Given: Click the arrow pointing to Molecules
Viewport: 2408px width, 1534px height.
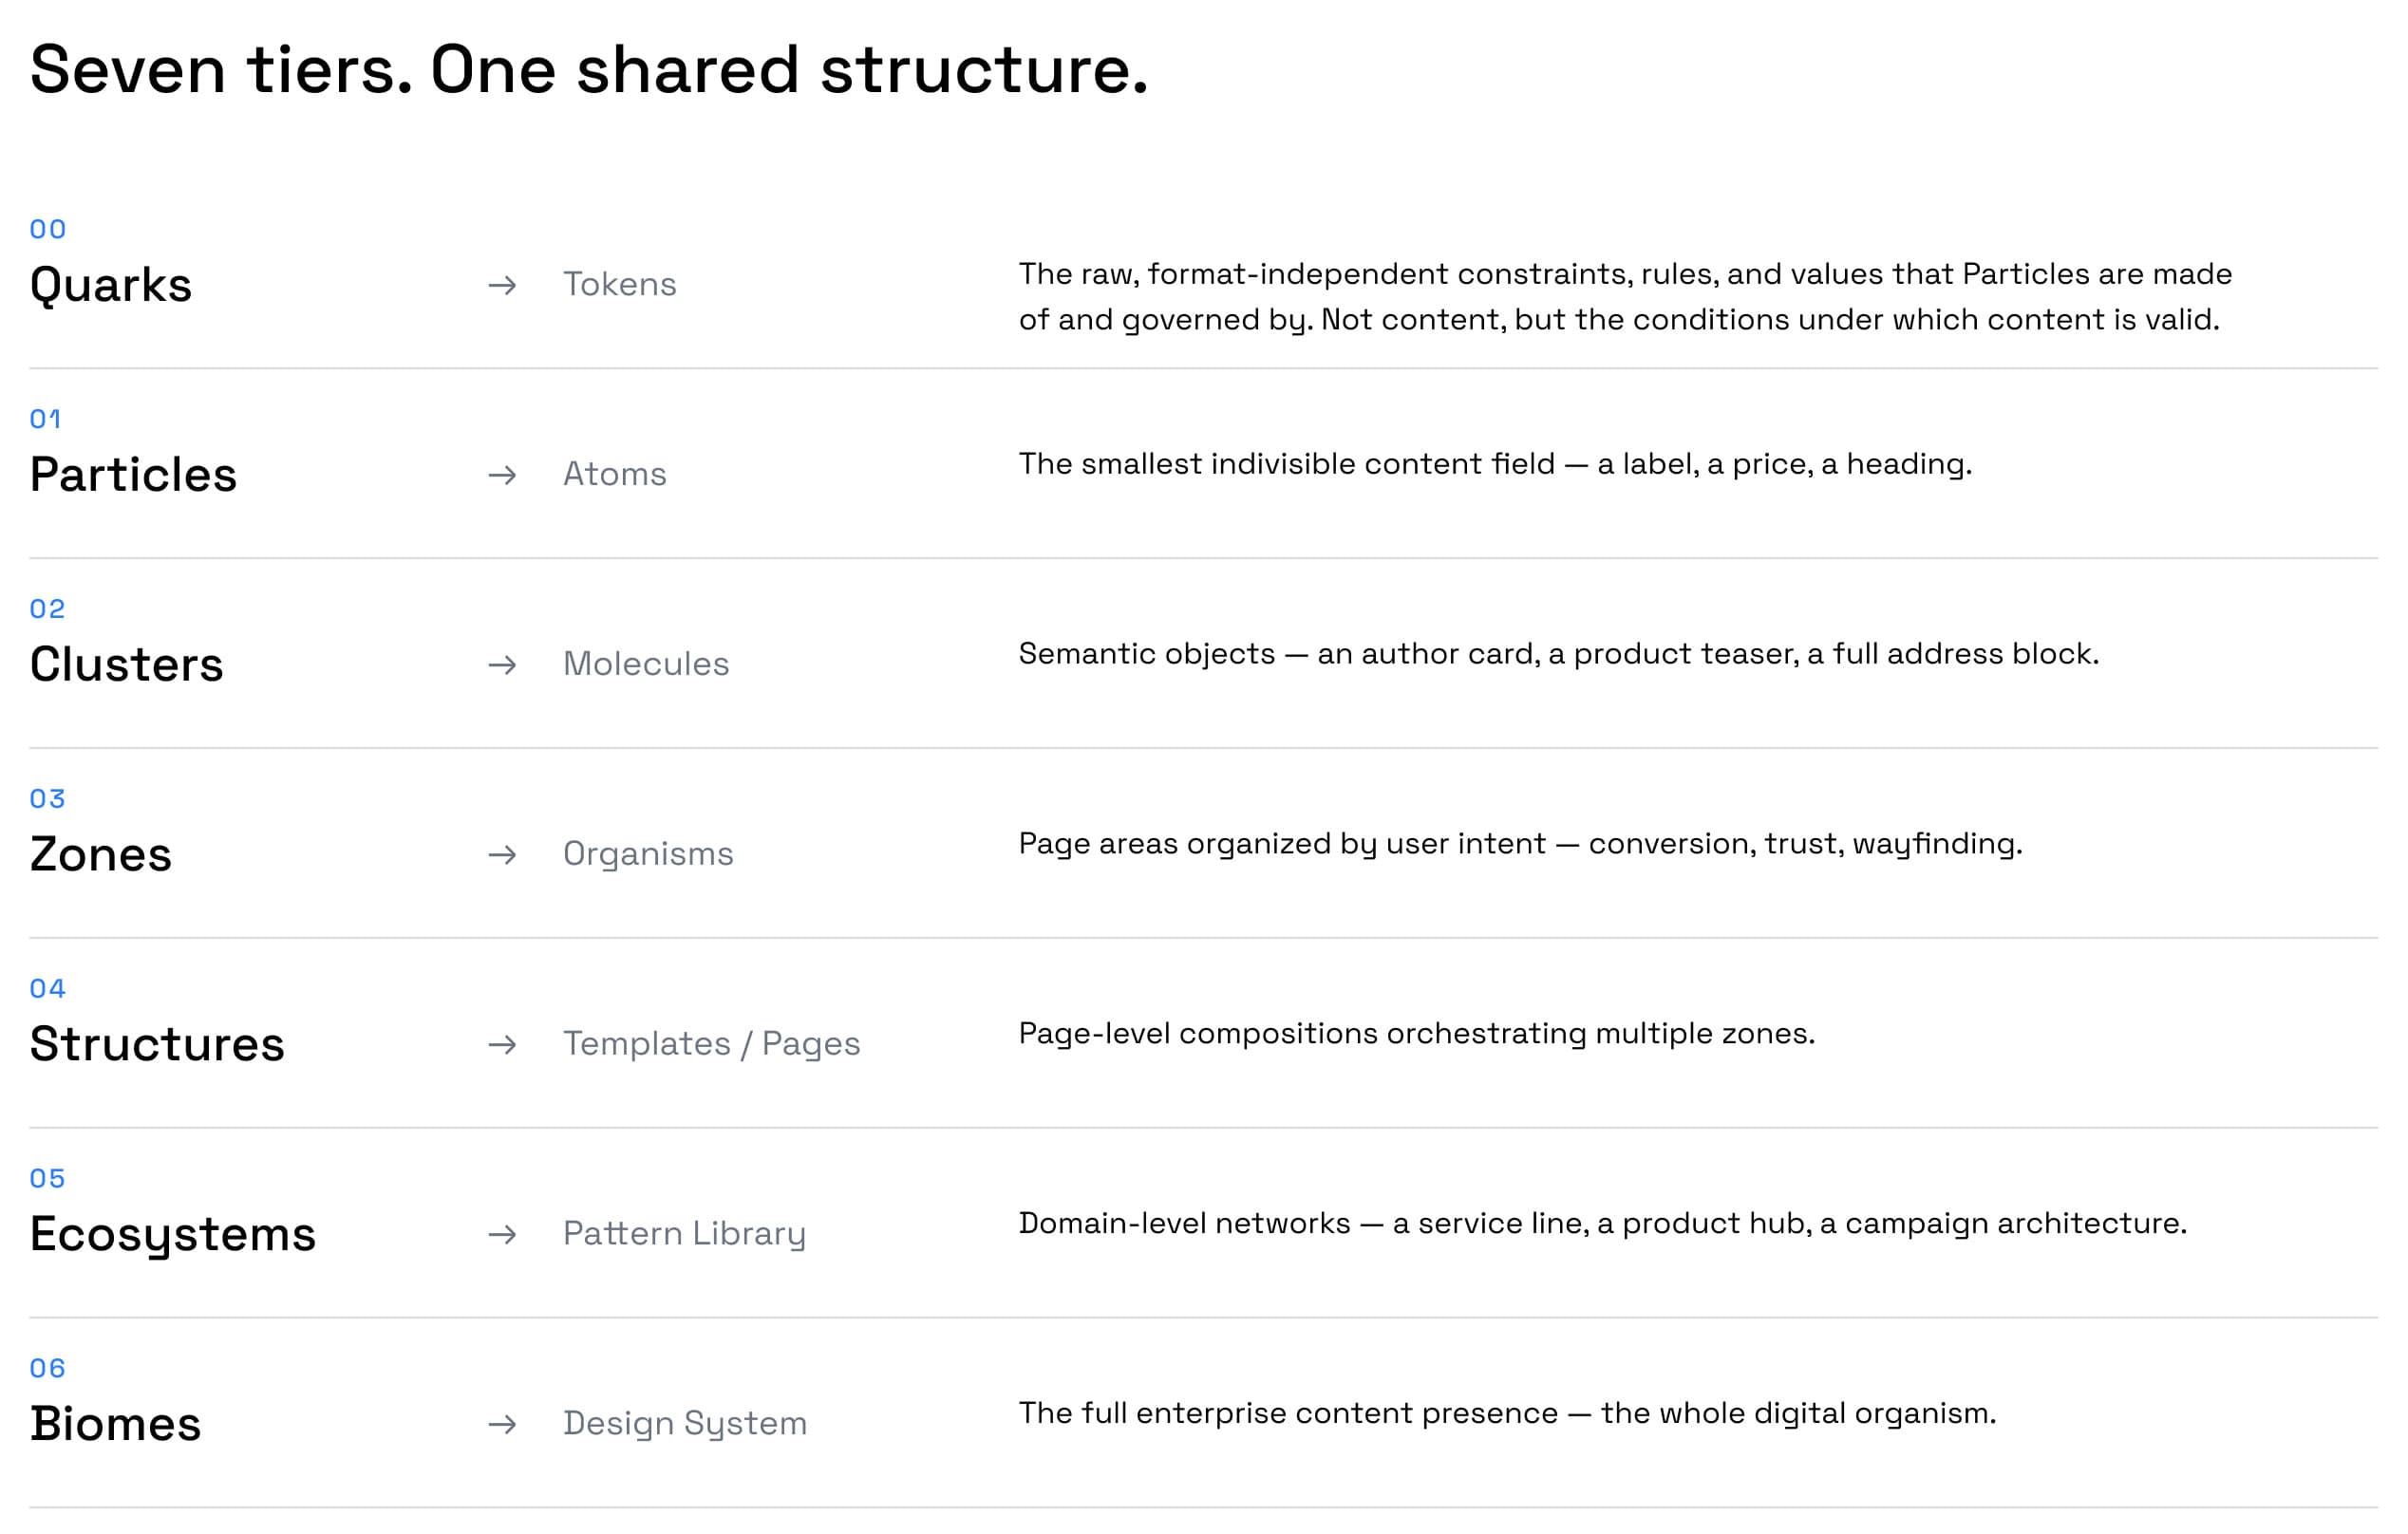Looking at the screenshot, I should (x=502, y=665).
